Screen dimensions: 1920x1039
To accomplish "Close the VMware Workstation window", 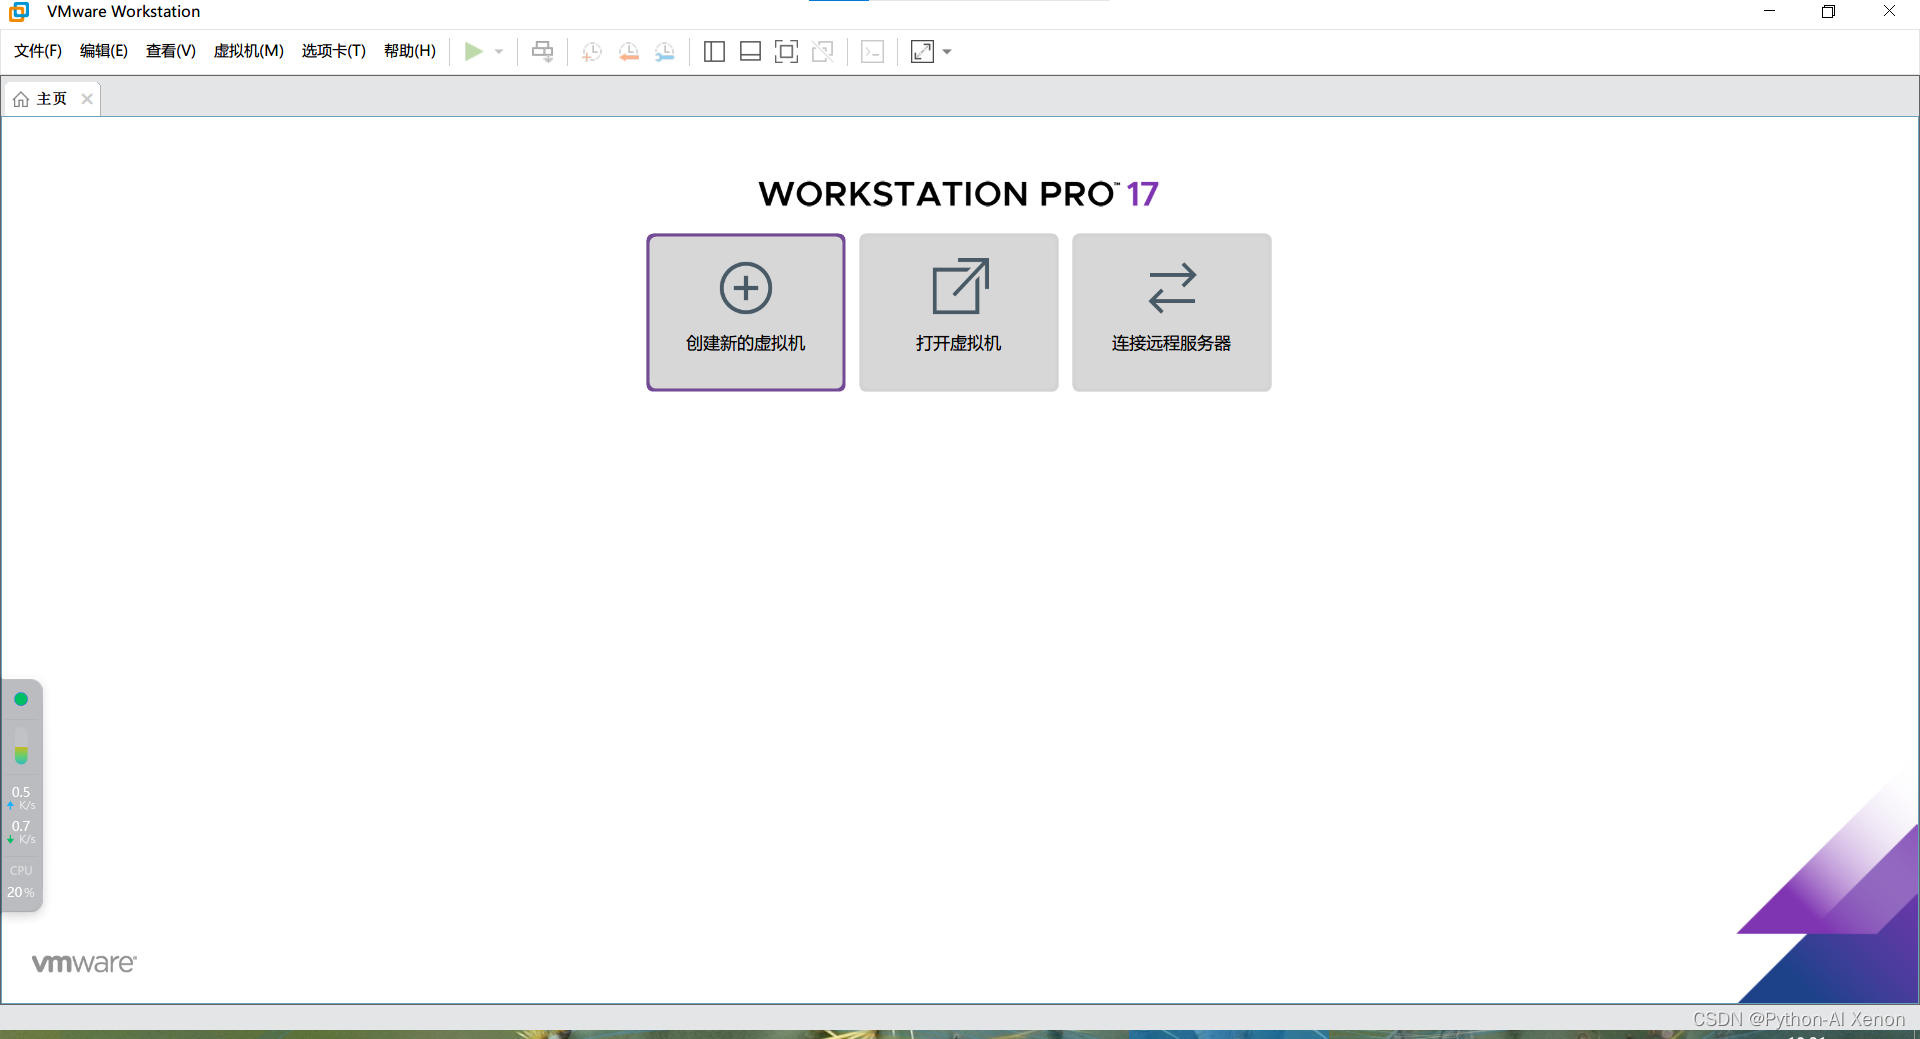I will (x=1889, y=12).
